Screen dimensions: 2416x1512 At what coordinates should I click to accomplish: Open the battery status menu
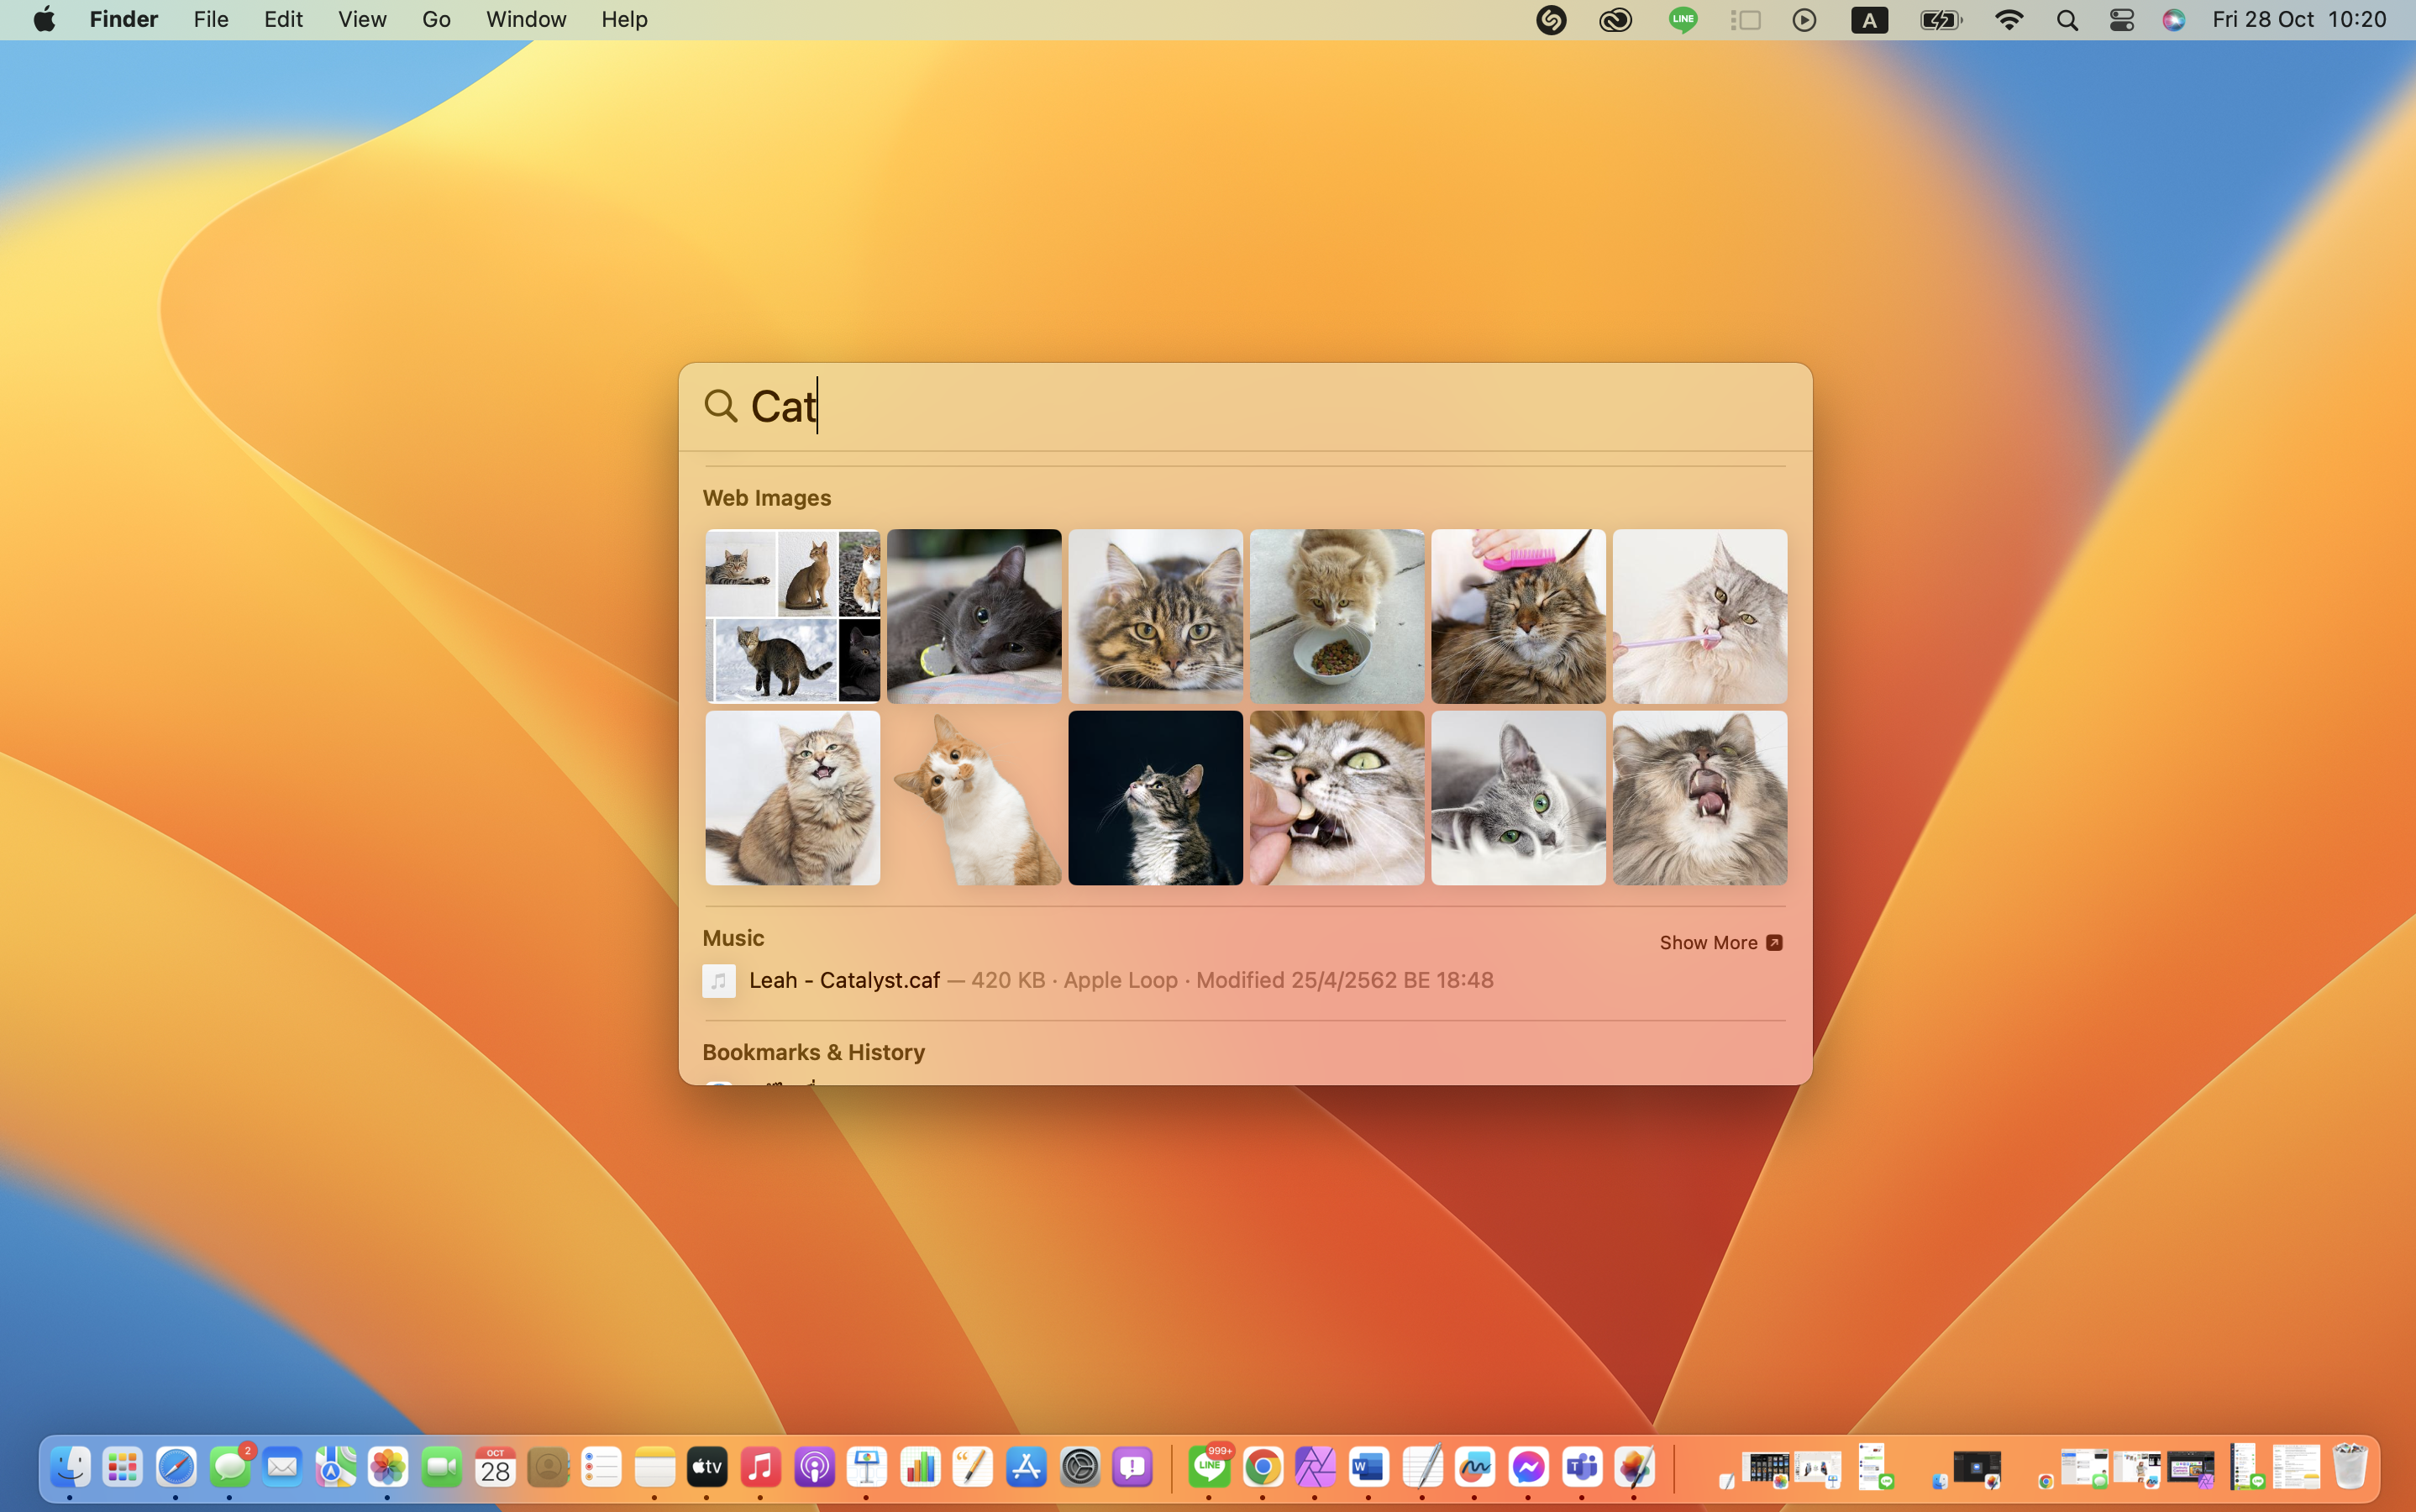click(1940, 20)
